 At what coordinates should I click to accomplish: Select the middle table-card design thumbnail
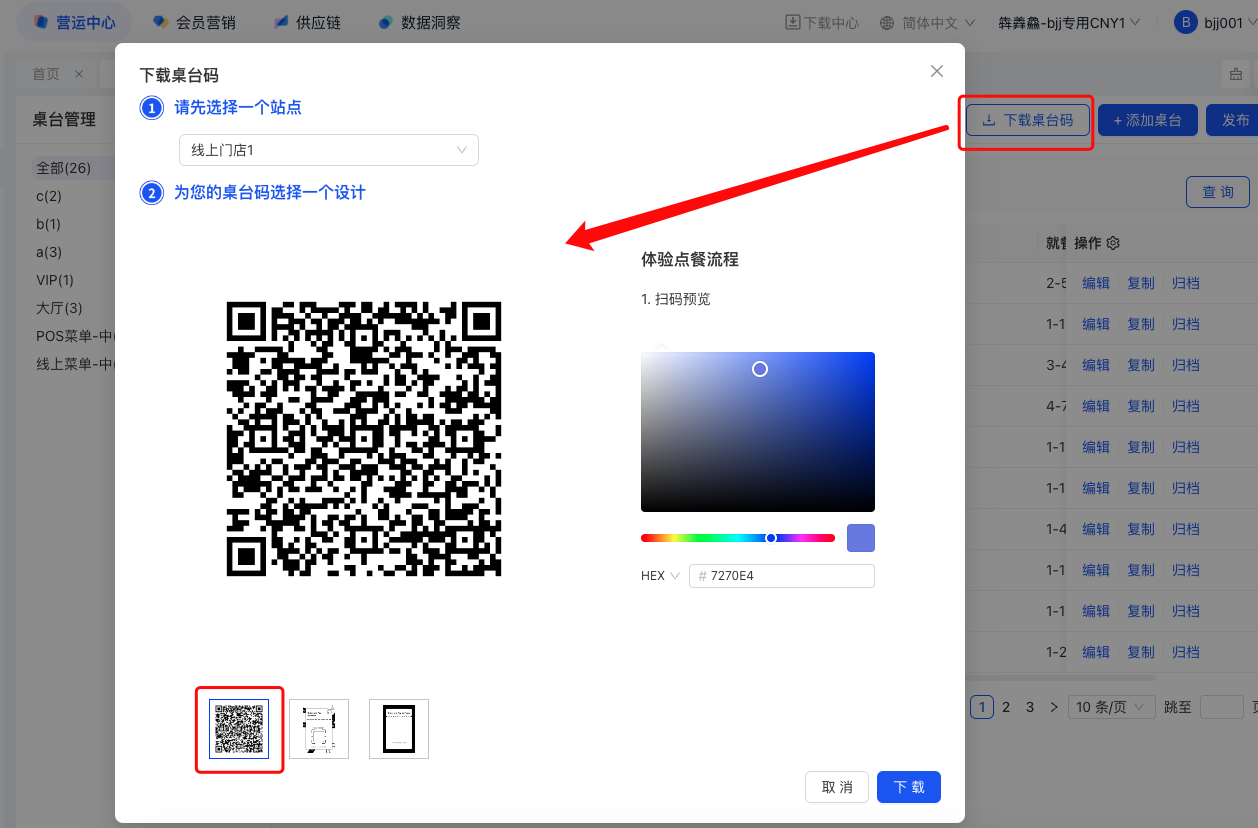coord(319,729)
